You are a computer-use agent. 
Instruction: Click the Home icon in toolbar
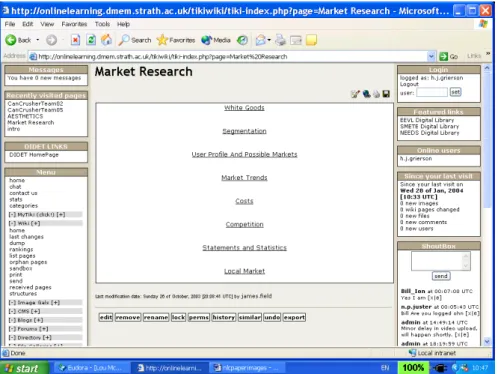coord(107,40)
